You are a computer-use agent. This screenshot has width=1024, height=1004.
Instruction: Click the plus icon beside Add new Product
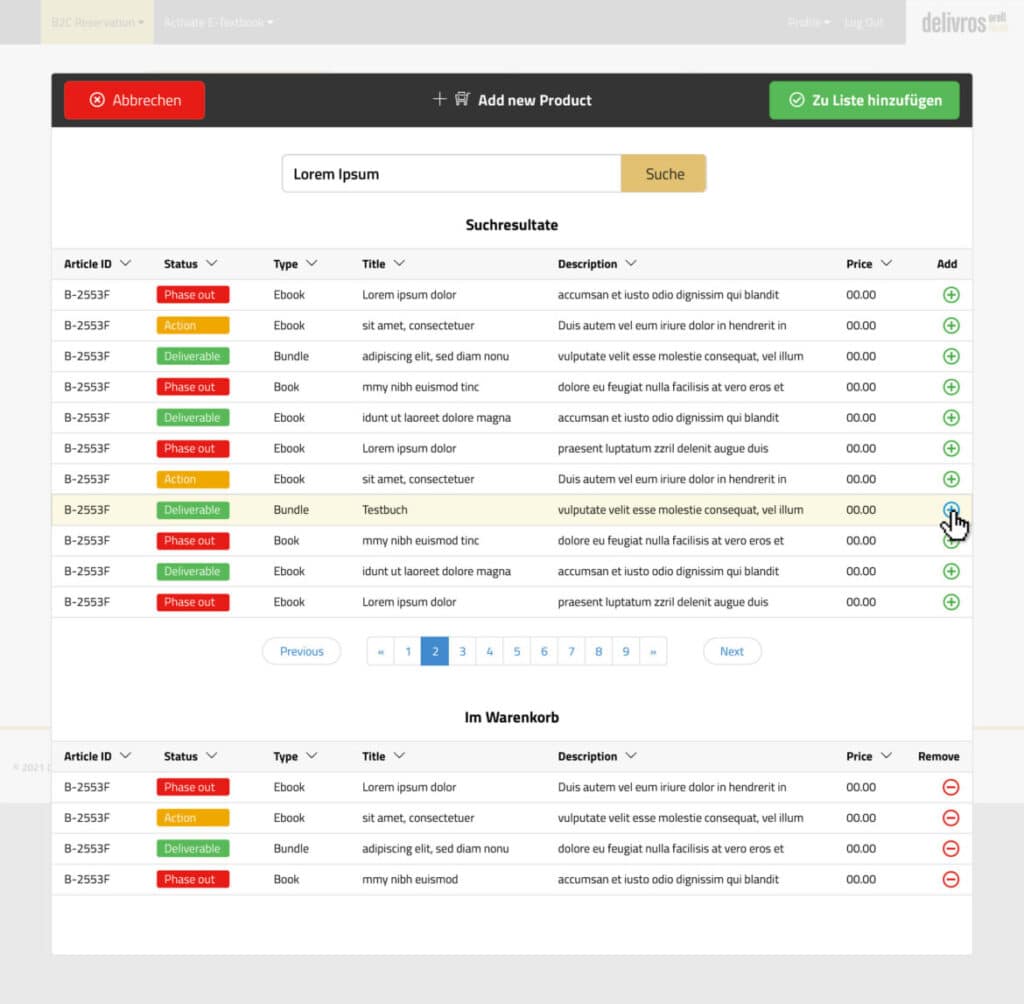click(439, 99)
